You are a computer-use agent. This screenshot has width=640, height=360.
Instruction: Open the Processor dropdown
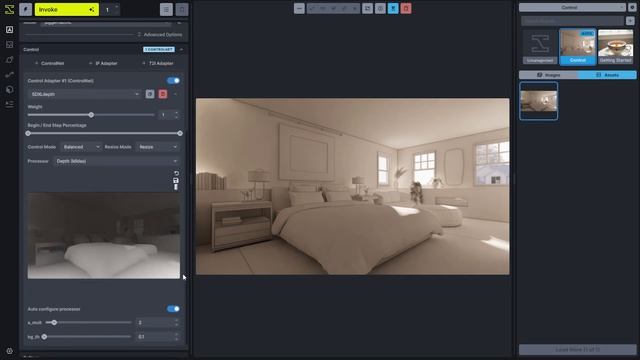(x=117, y=161)
